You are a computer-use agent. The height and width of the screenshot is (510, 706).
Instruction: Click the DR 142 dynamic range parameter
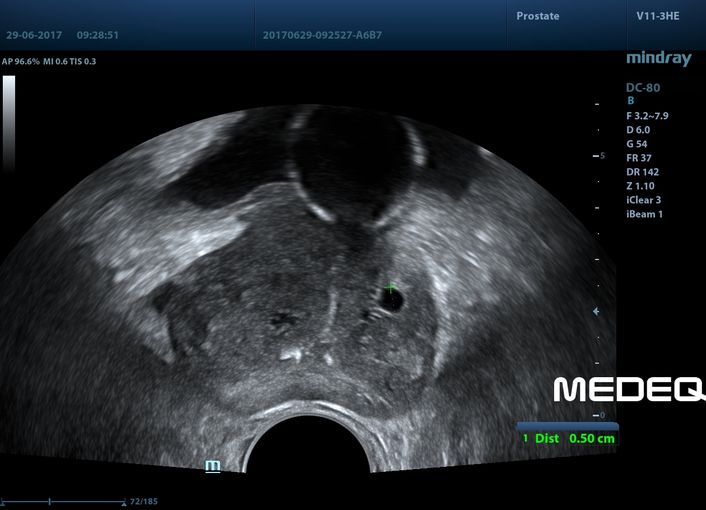coord(642,172)
